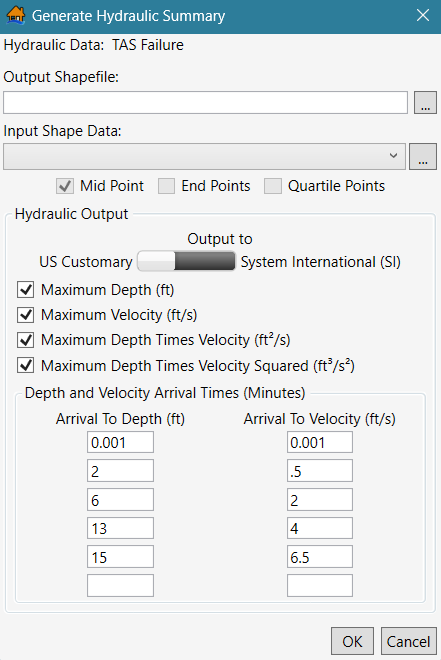Click the Hydraulic Data: TAS Failure text
Image resolution: width=441 pixels, height=660 pixels.
tap(93, 45)
